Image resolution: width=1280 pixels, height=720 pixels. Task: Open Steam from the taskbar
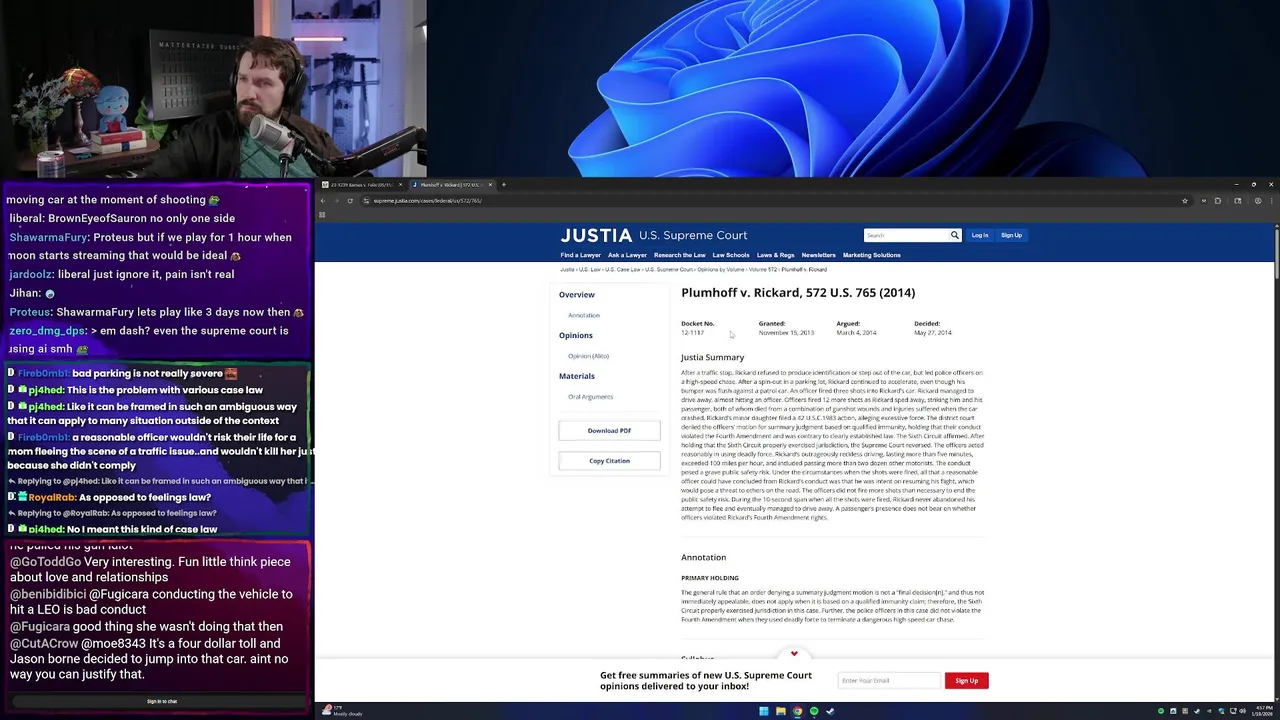pyautogui.click(x=830, y=711)
